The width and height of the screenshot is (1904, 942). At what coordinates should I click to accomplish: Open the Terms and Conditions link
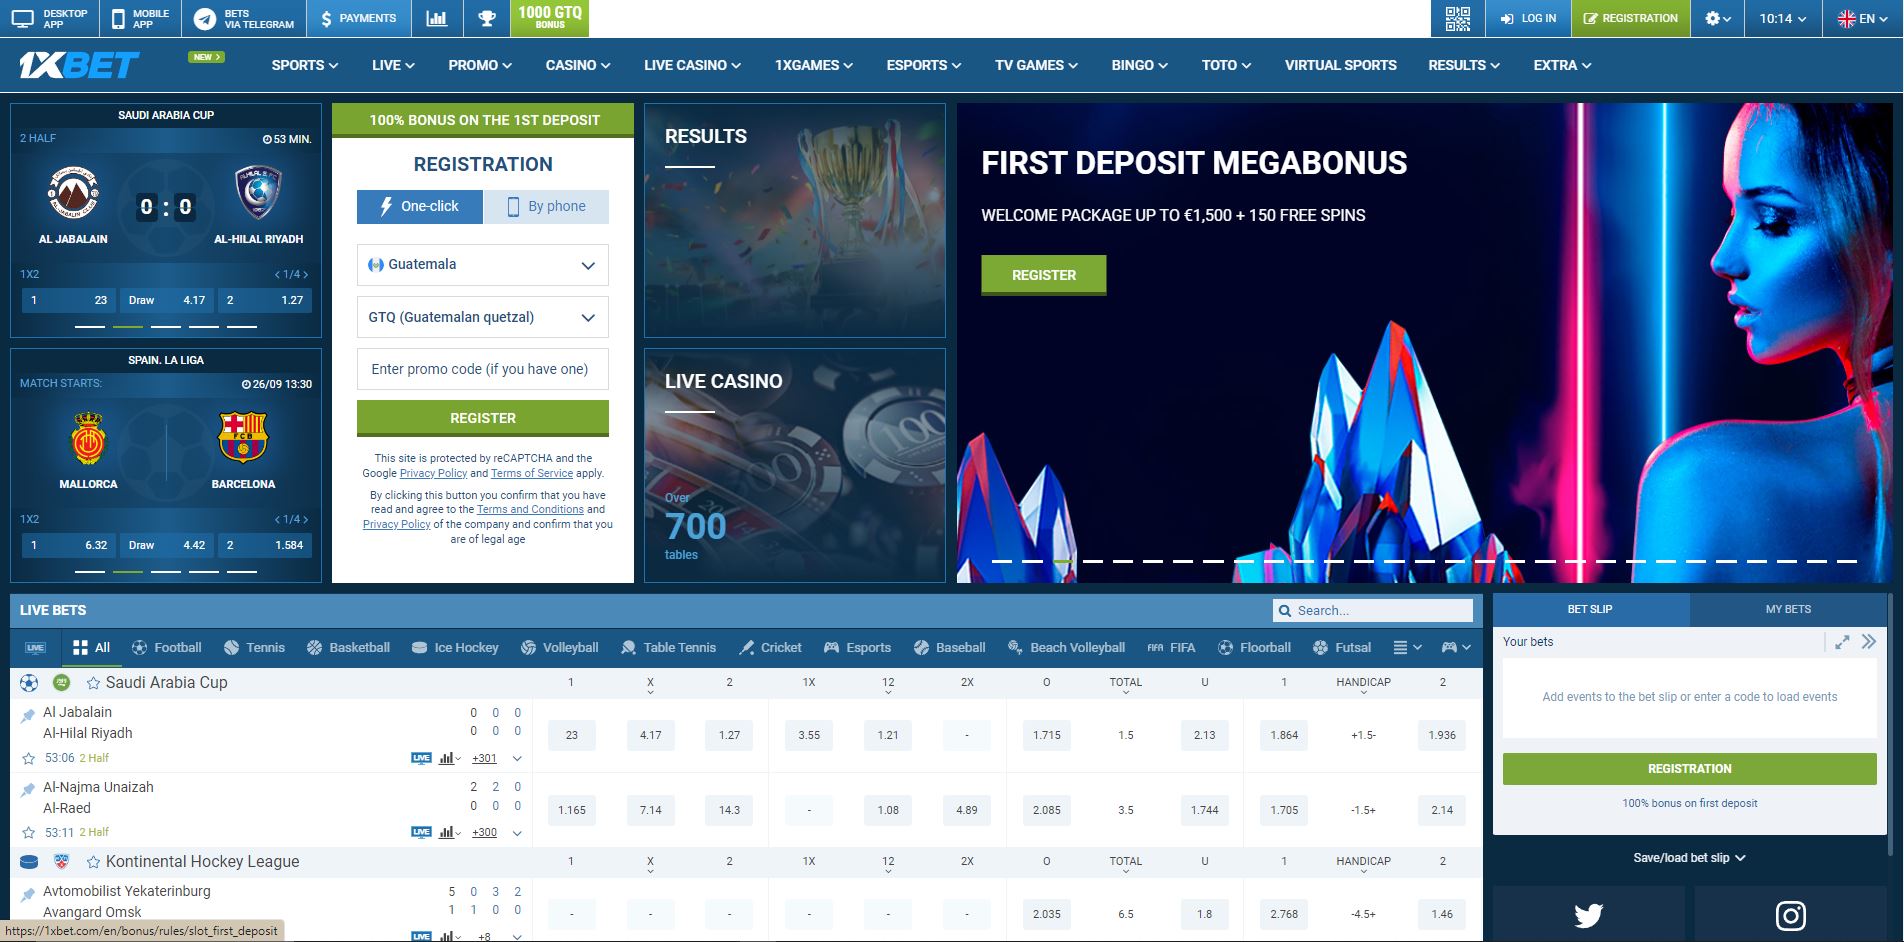point(530,509)
